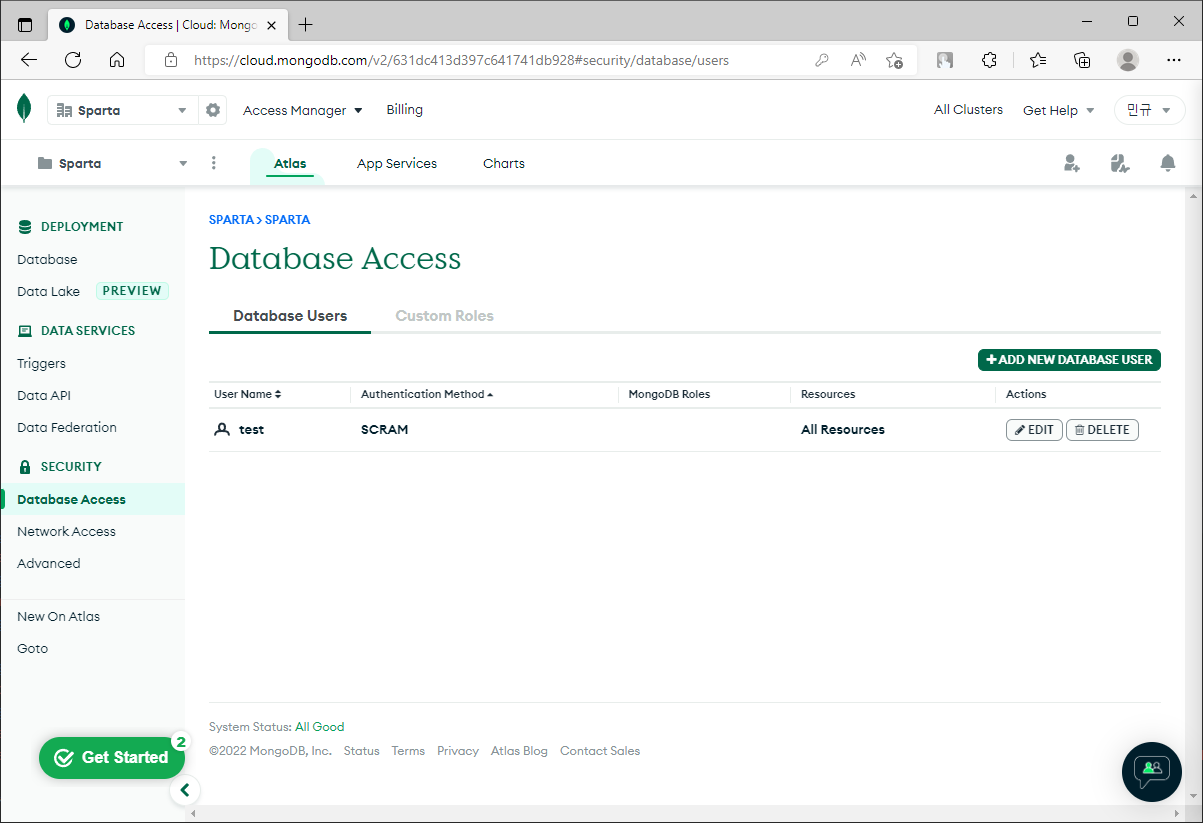
Task: Delete the test database user
Action: tap(1102, 430)
